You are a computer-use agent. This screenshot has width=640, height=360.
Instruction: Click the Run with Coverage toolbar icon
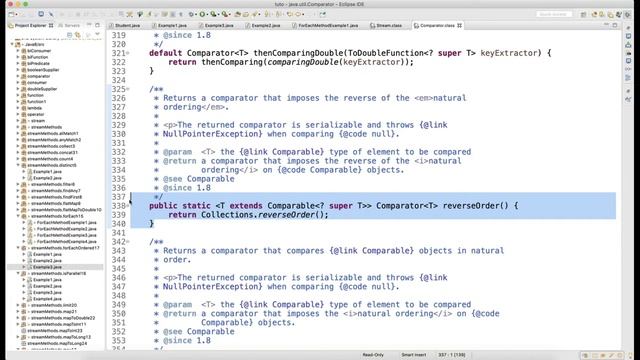point(213,14)
